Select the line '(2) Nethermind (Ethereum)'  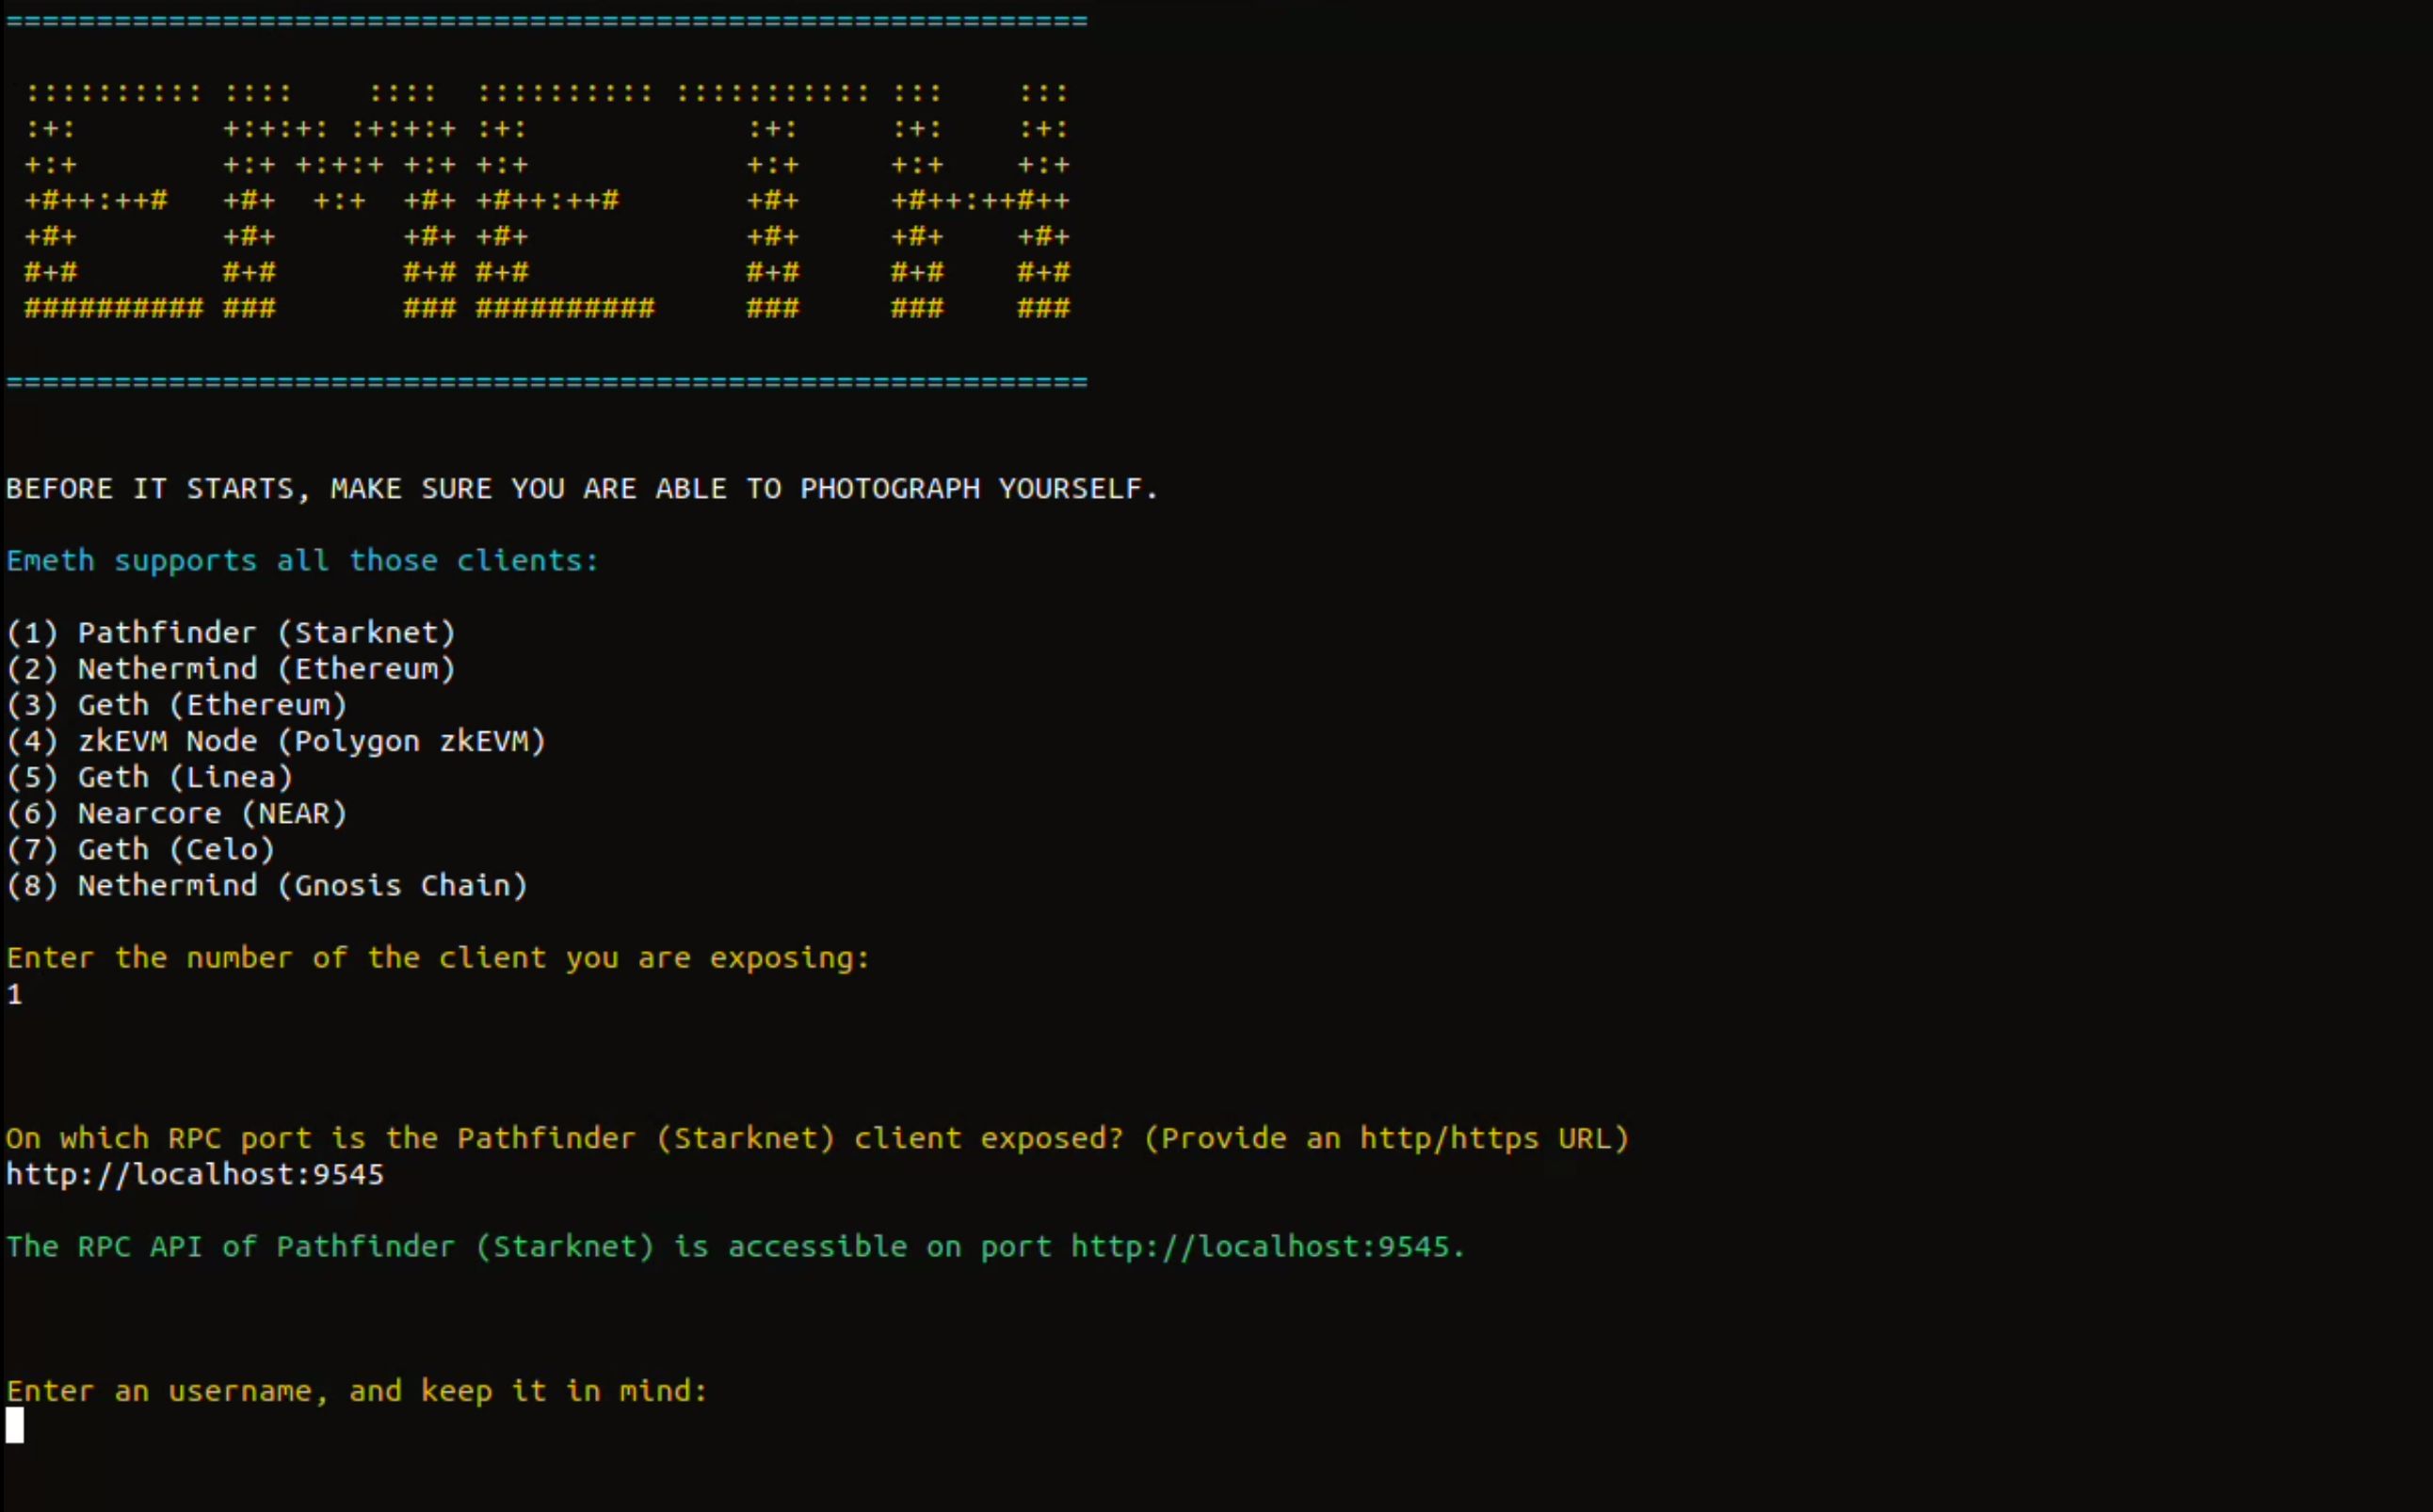(231, 669)
